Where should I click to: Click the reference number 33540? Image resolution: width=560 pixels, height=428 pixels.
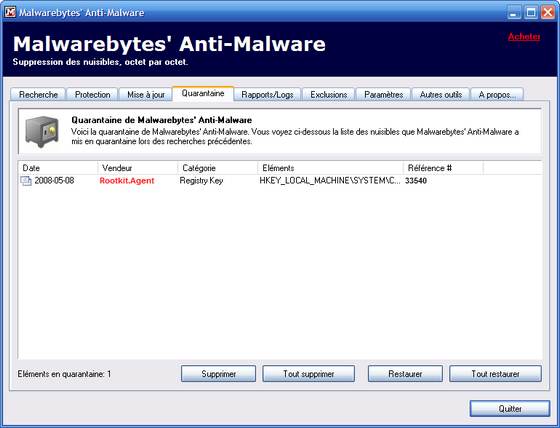416,181
